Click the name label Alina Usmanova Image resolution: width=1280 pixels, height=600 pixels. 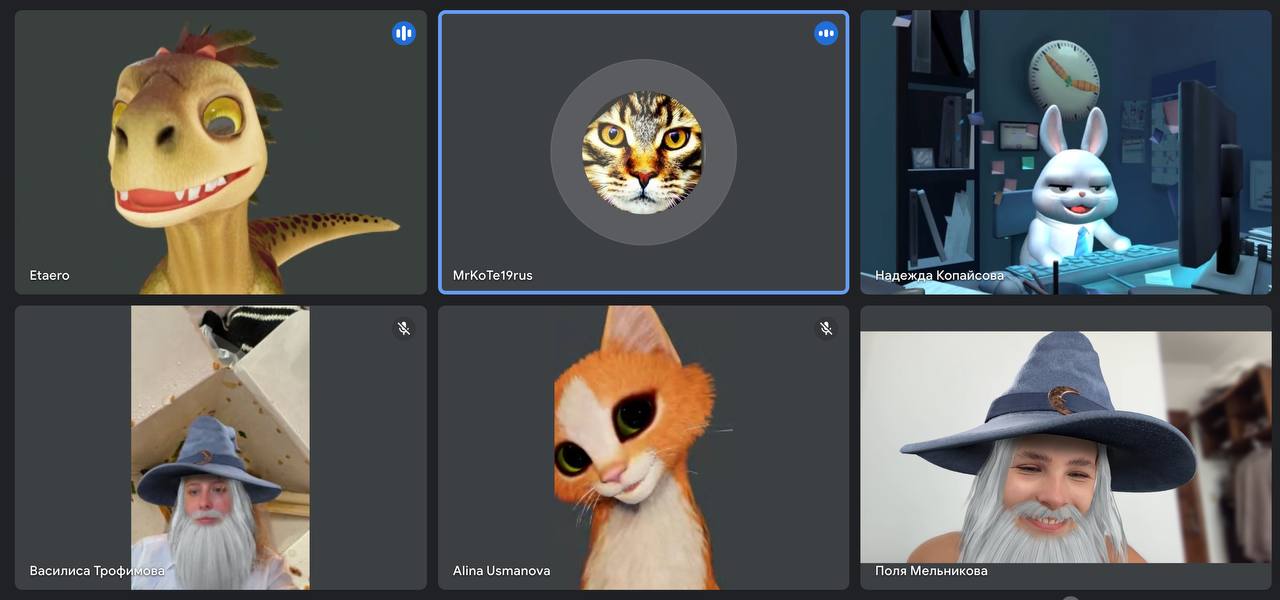coord(502,570)
